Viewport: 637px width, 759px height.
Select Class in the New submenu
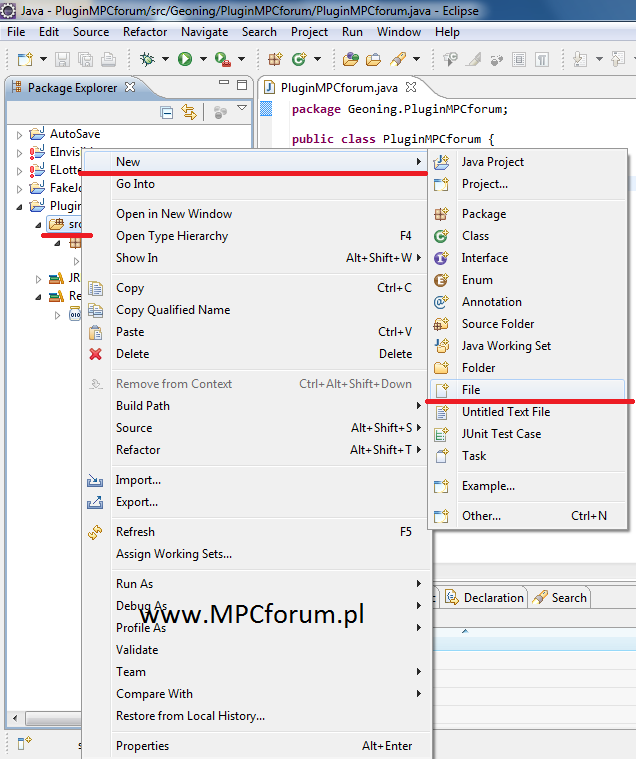pos(527,236)
